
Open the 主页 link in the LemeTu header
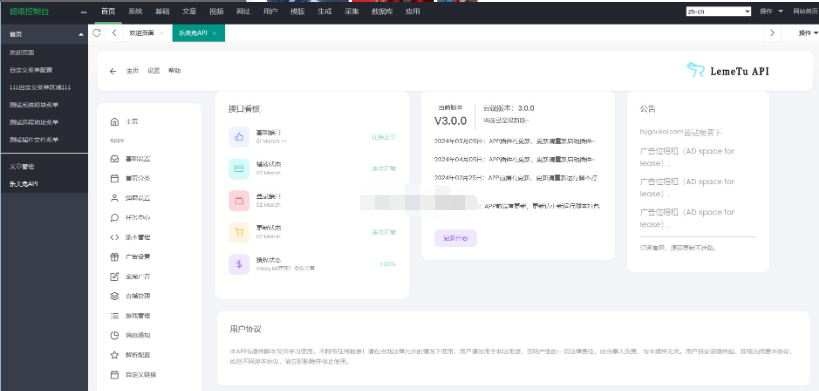[132, 71]
